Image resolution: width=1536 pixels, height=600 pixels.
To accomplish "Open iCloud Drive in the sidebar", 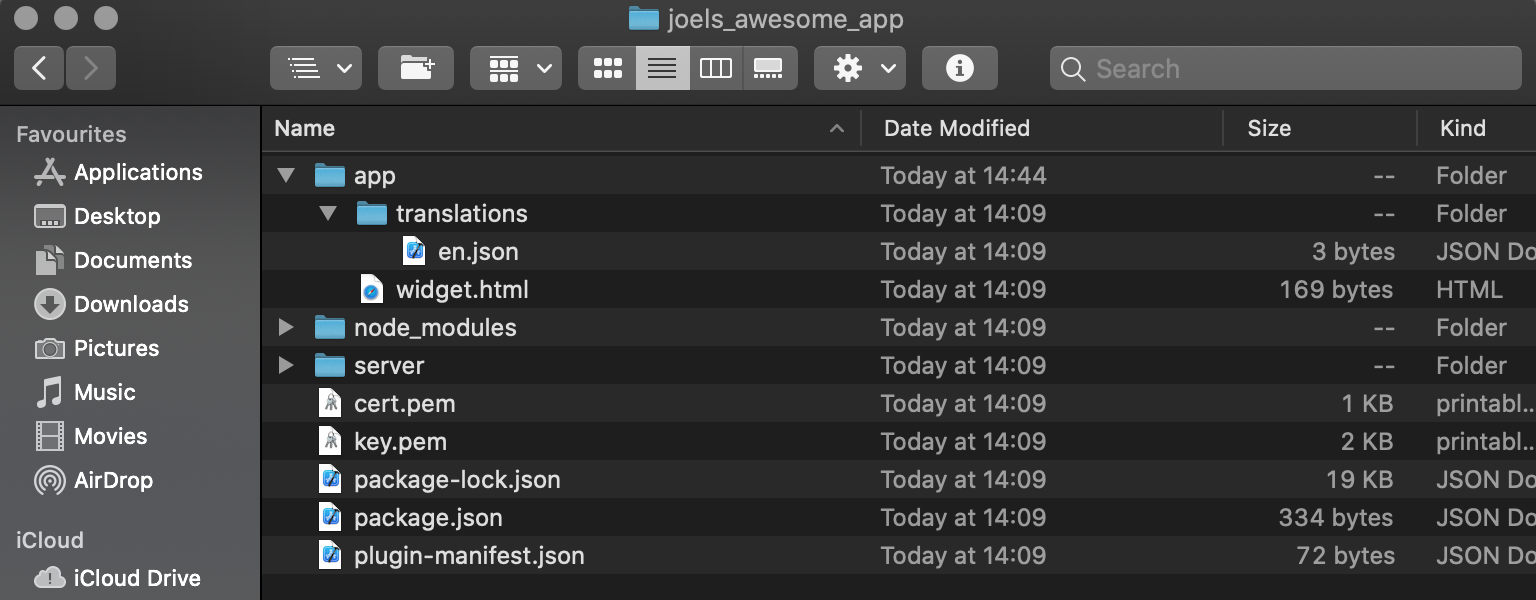I will (x=136, y=578).
